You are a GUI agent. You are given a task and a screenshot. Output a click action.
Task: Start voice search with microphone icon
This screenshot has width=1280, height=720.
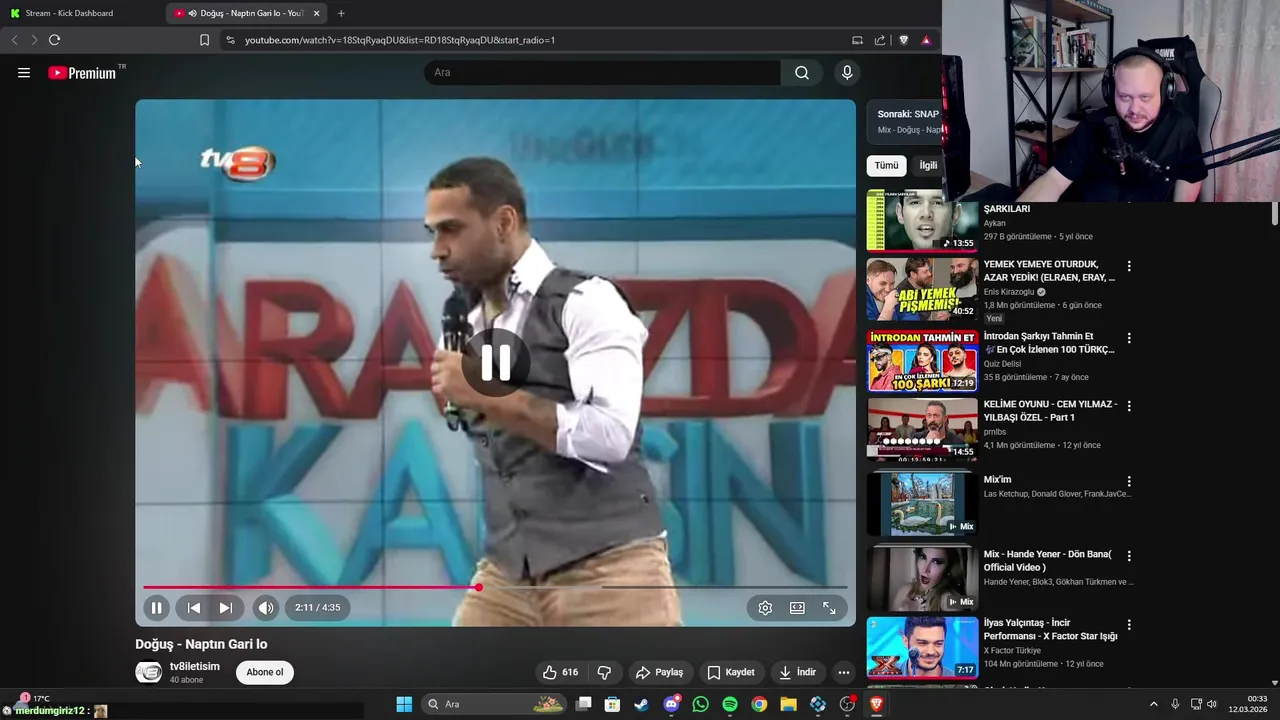847,73
